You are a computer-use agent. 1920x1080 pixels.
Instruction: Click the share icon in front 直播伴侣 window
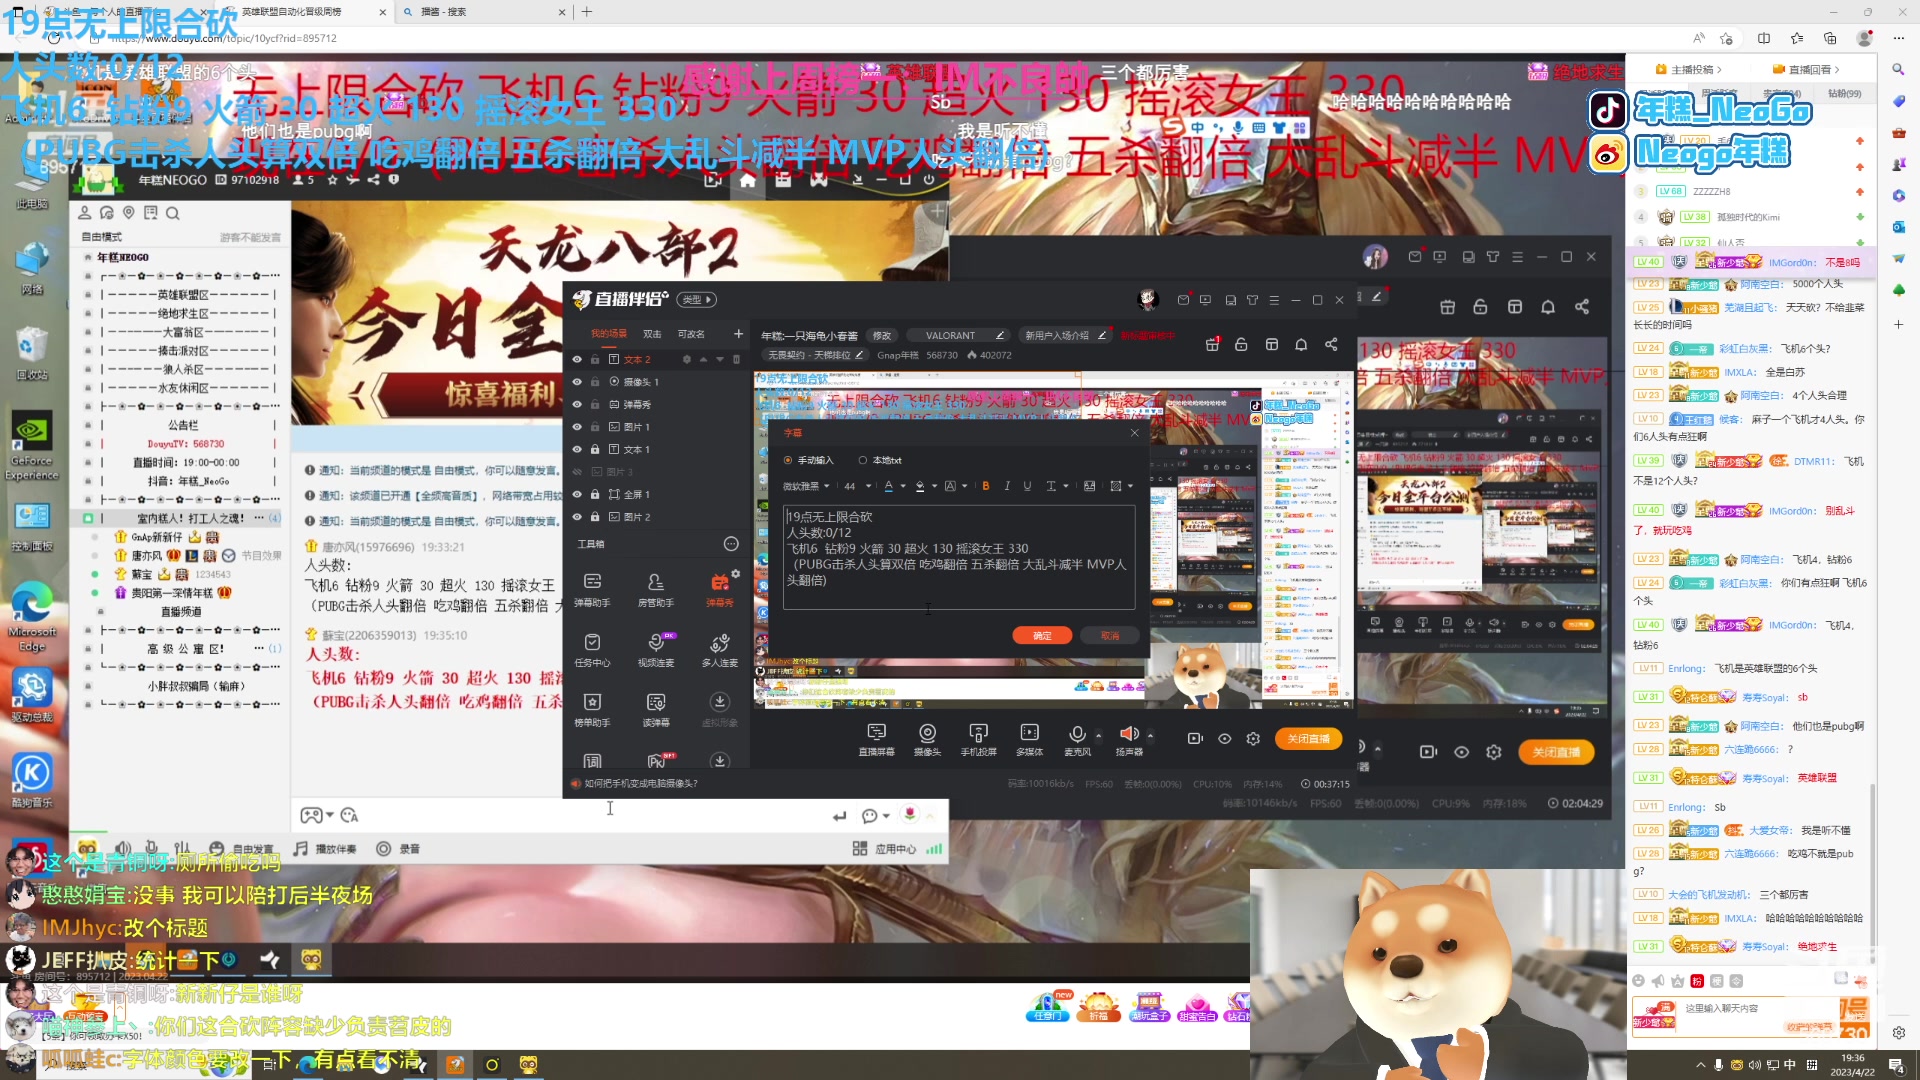(x=1331, y=344)
